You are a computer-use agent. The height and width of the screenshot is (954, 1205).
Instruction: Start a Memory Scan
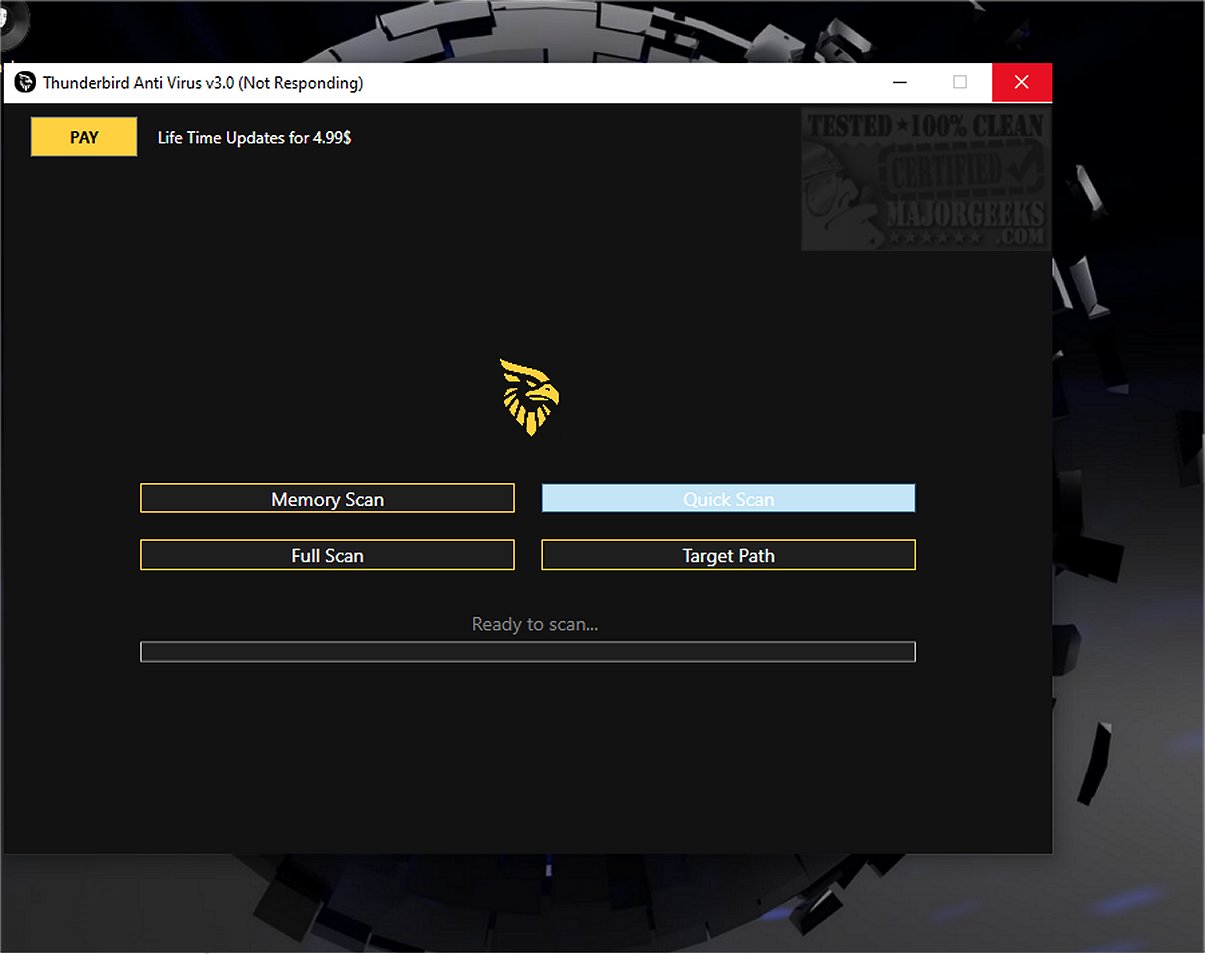coord(327,499)
